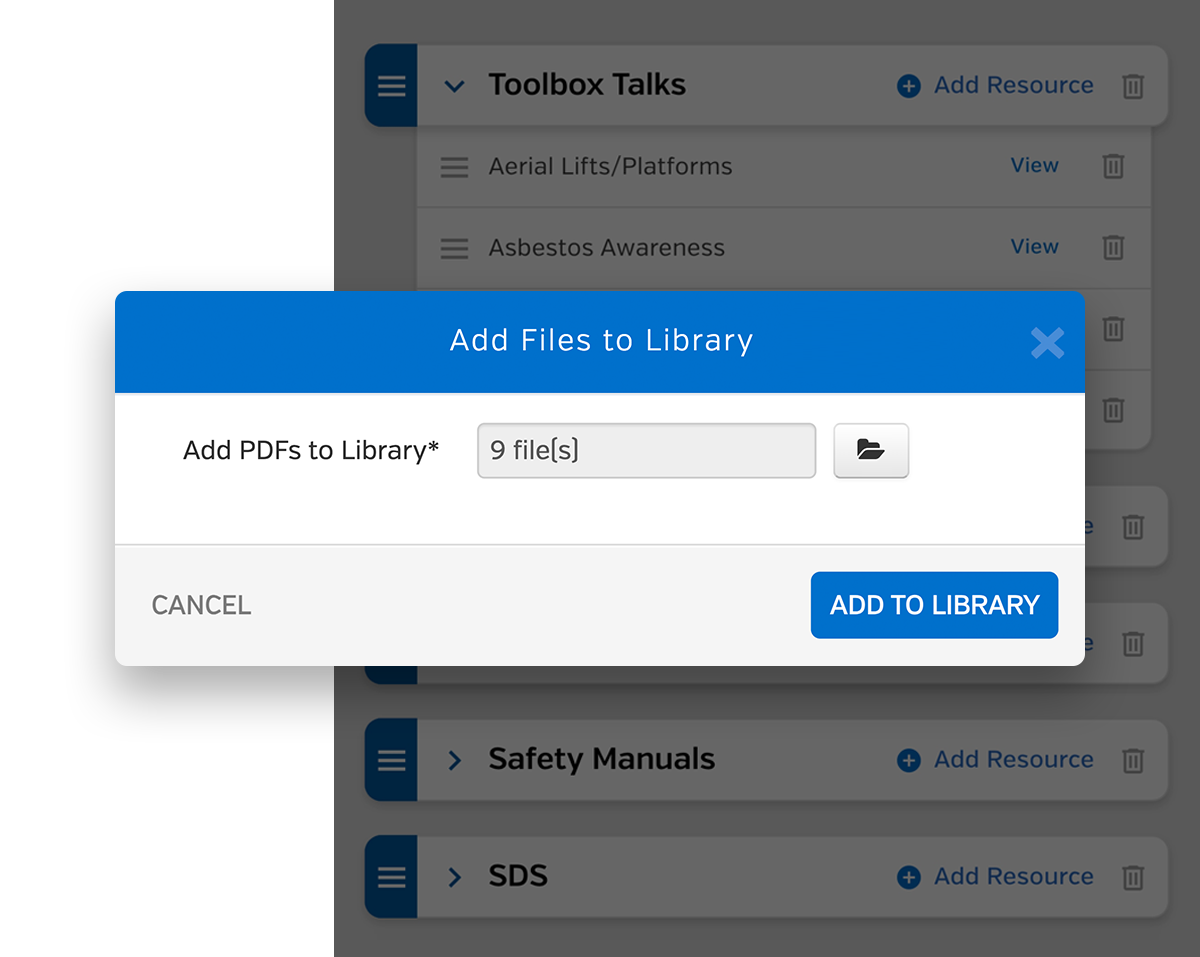Click CANCEL in the dialog
Image resolution: width=1200 pixels, height=957 pixels.
(x=201, y=605)
